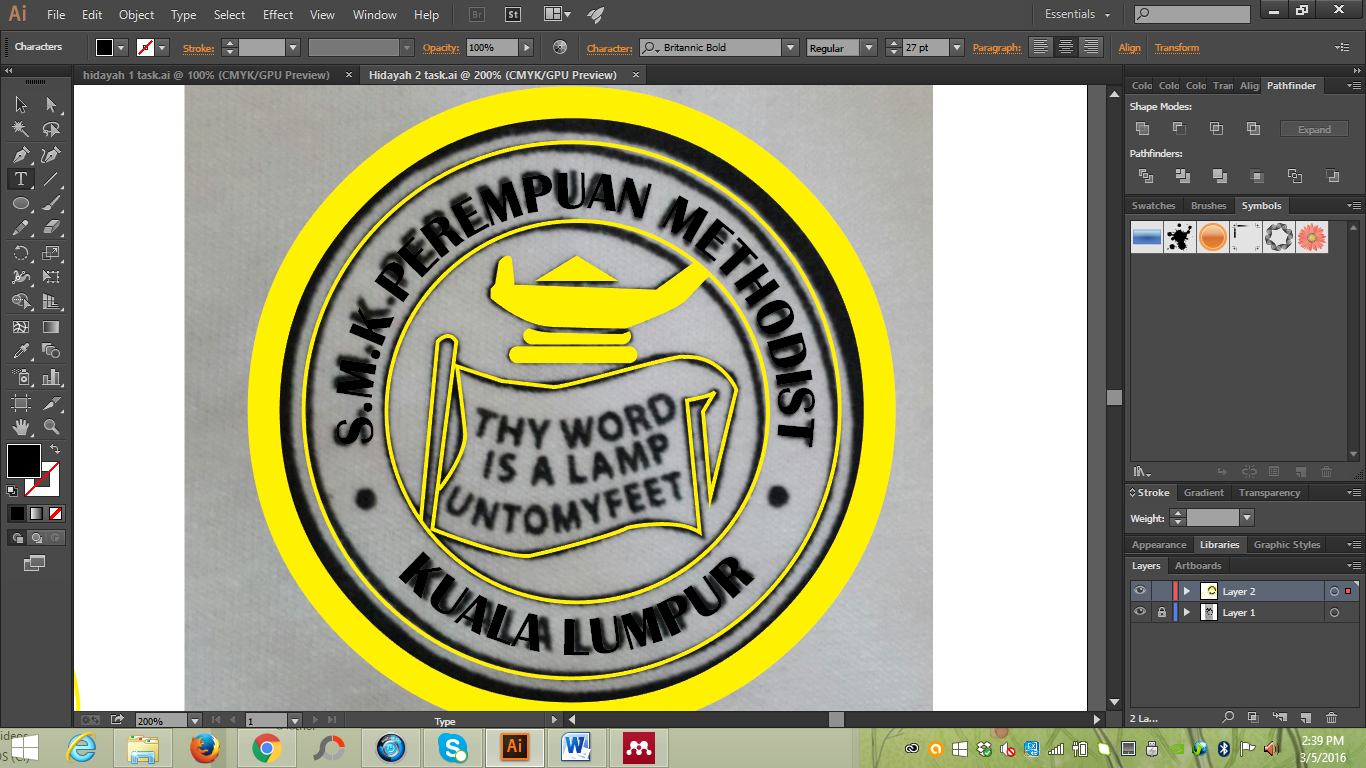Click the Paragraph link in control bar

(x=996, y=48)
